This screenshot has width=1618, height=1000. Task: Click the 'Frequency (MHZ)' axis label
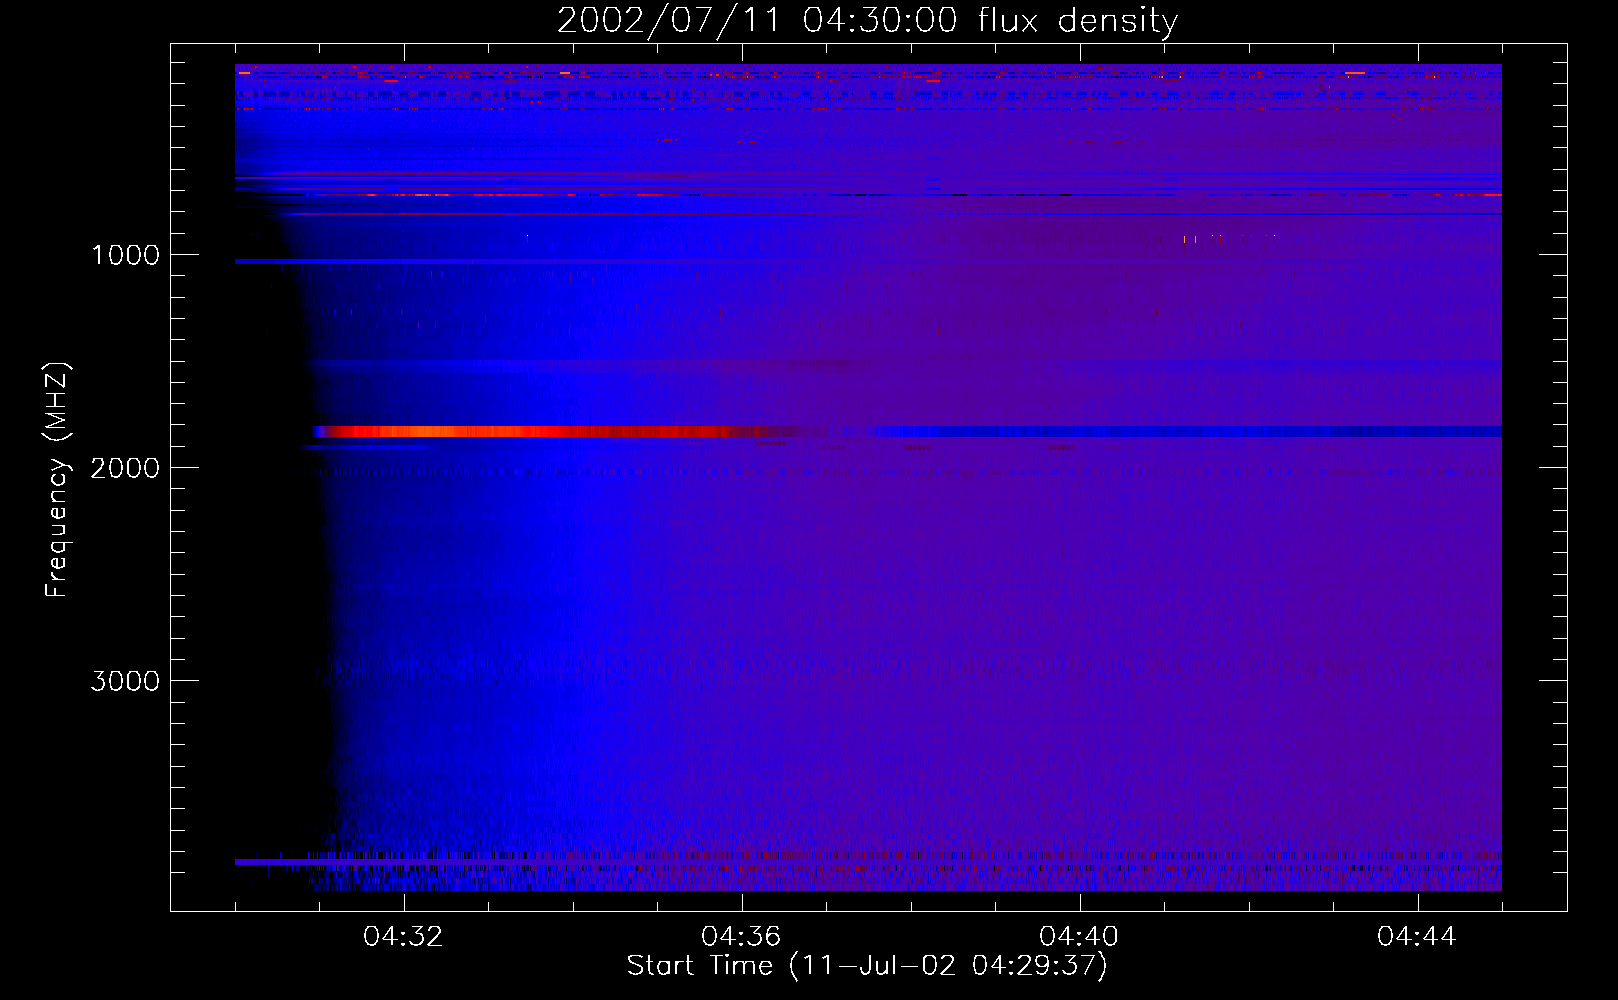(58, 480)
